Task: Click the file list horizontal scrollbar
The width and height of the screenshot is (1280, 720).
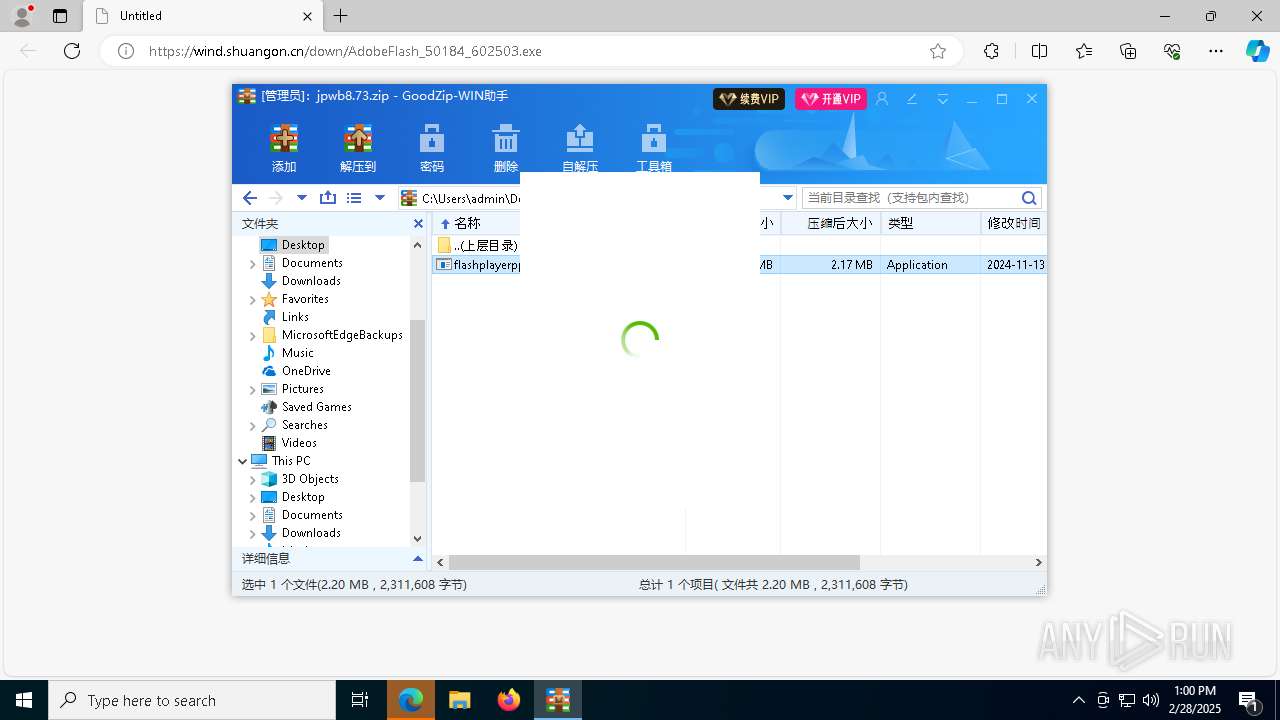Action: click(654, 563)
